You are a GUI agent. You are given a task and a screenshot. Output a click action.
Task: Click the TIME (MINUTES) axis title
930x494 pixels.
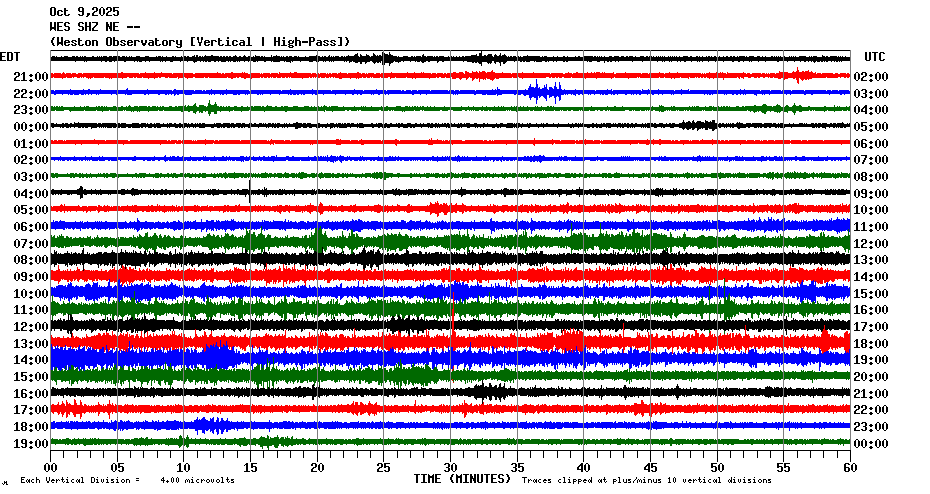pos(462,479)
